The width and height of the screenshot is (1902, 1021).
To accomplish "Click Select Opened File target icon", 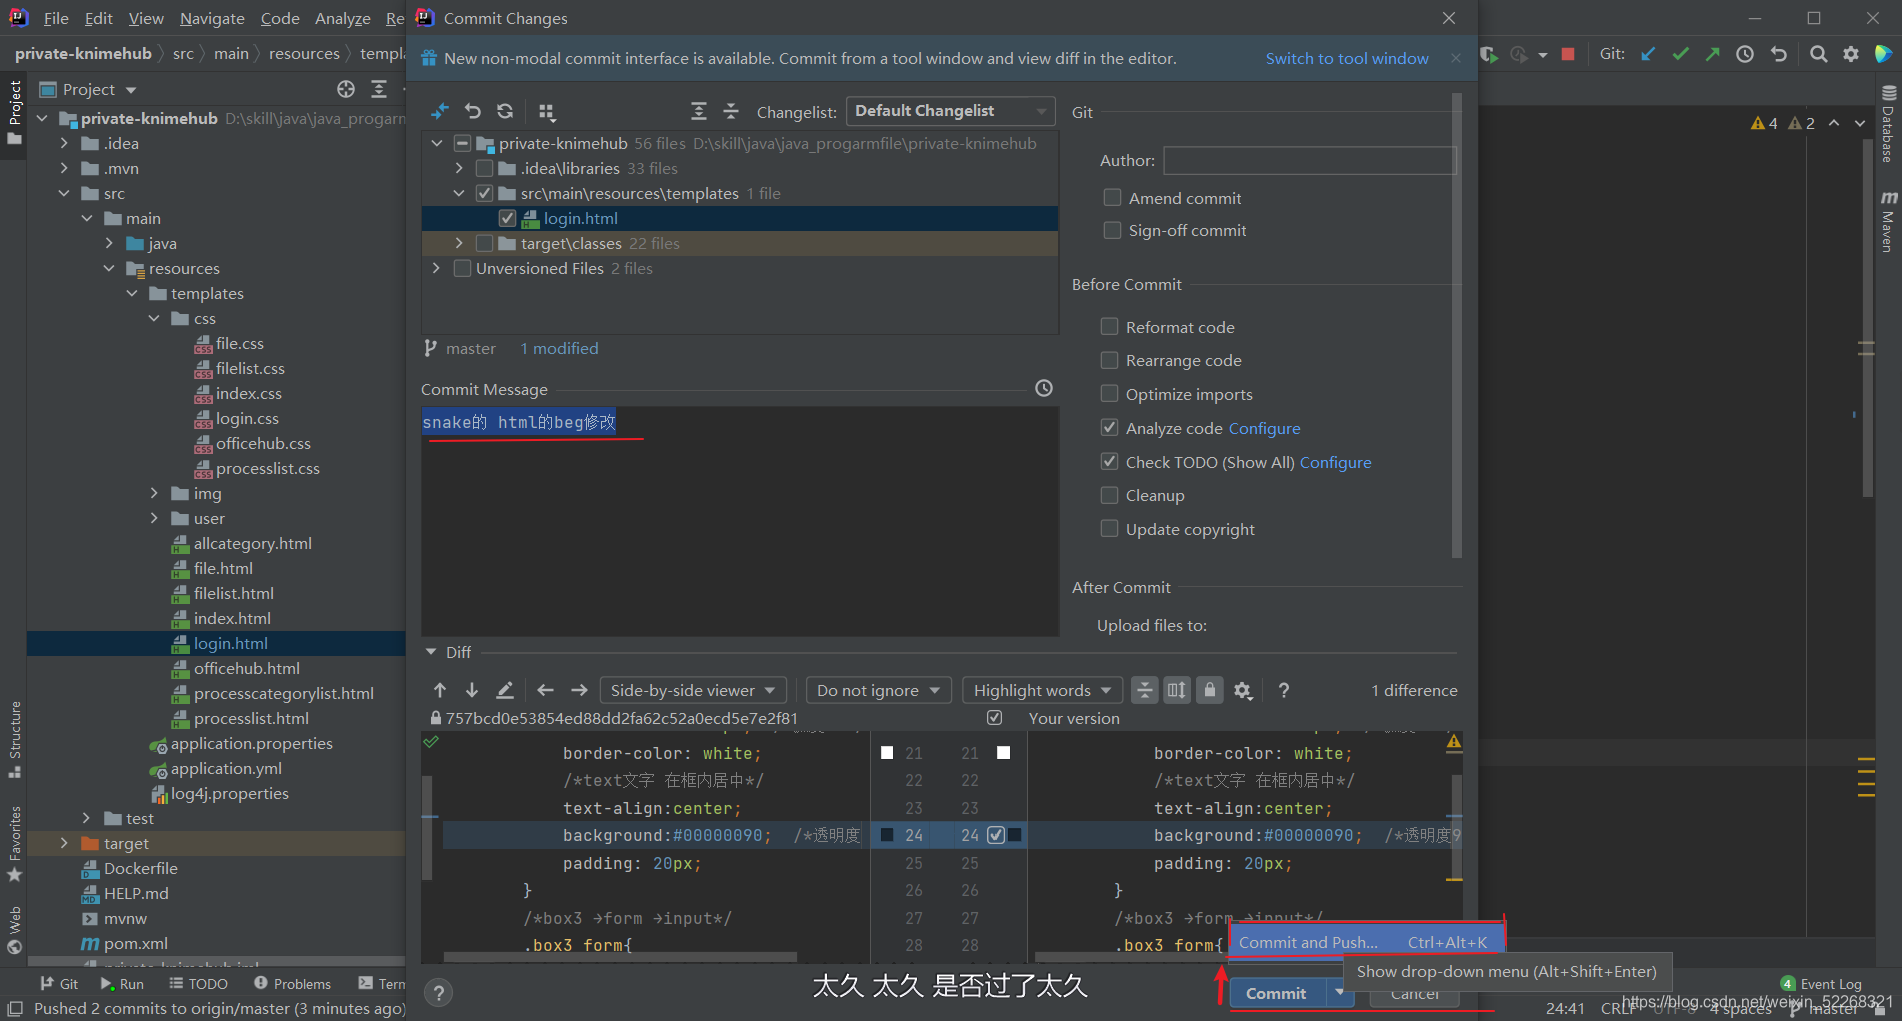I will 346,89.
